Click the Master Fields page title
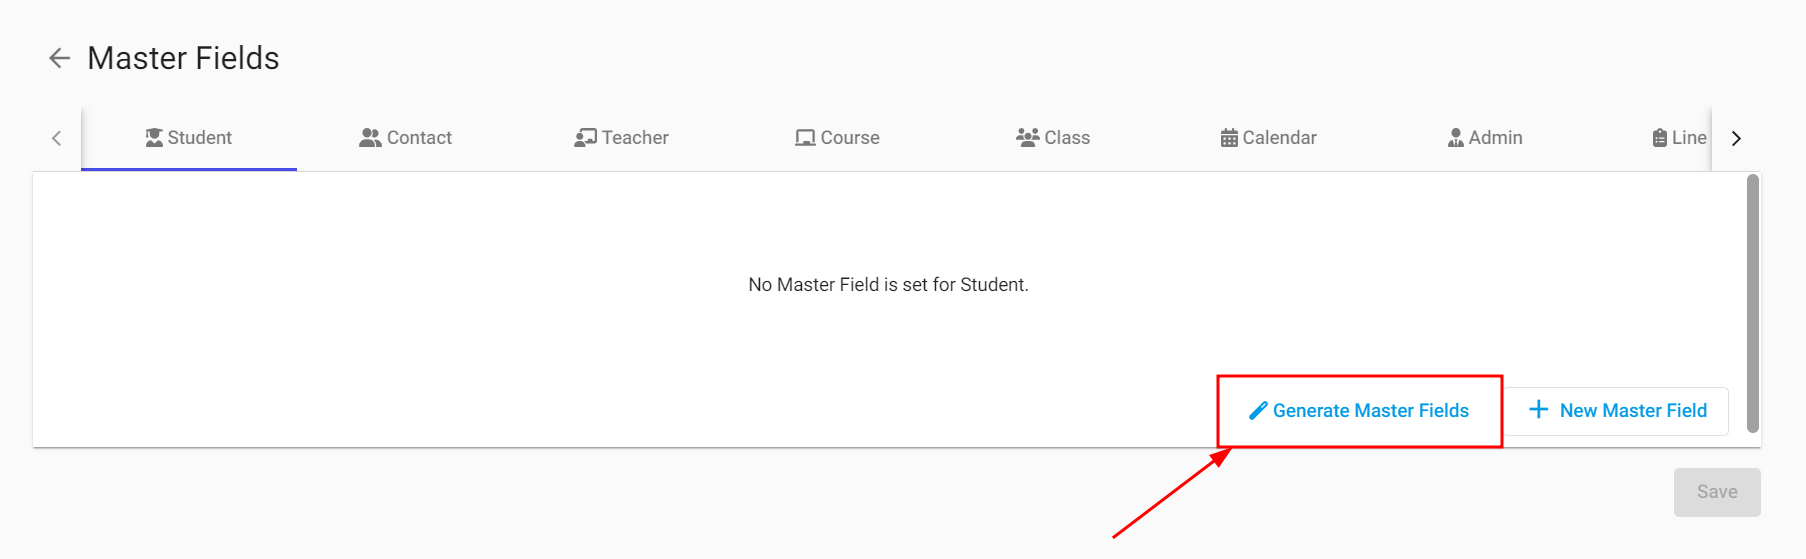Image resolution: width=1806 pixels, height=559 pixels. 183,58
